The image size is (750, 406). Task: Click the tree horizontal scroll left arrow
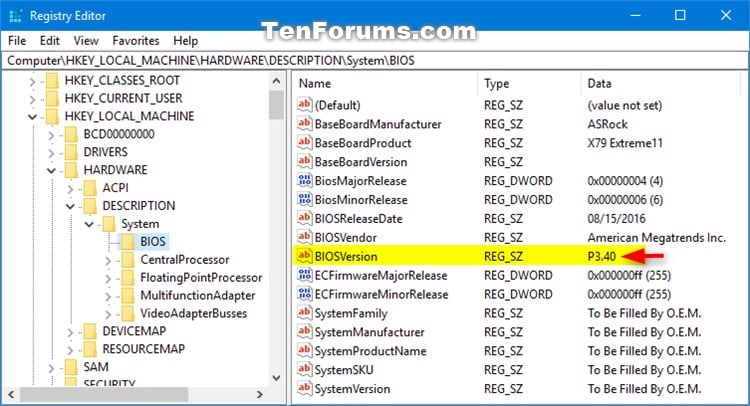[11, 395]
